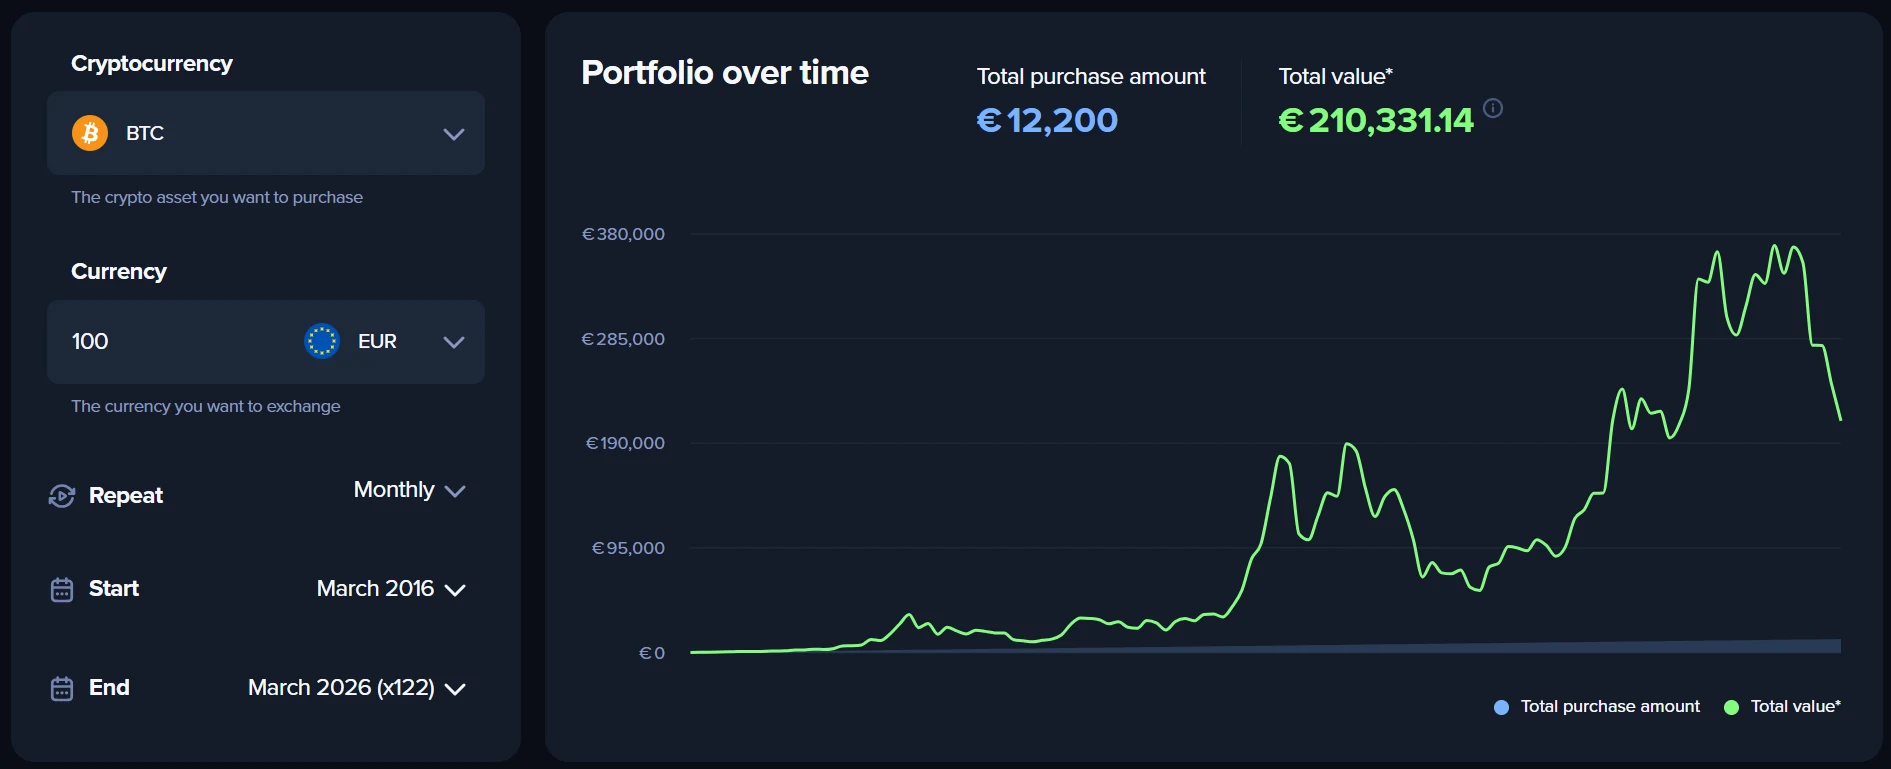1891x769 pixels.
Task: Change the March 2026 end date
Action: (356, 688)
